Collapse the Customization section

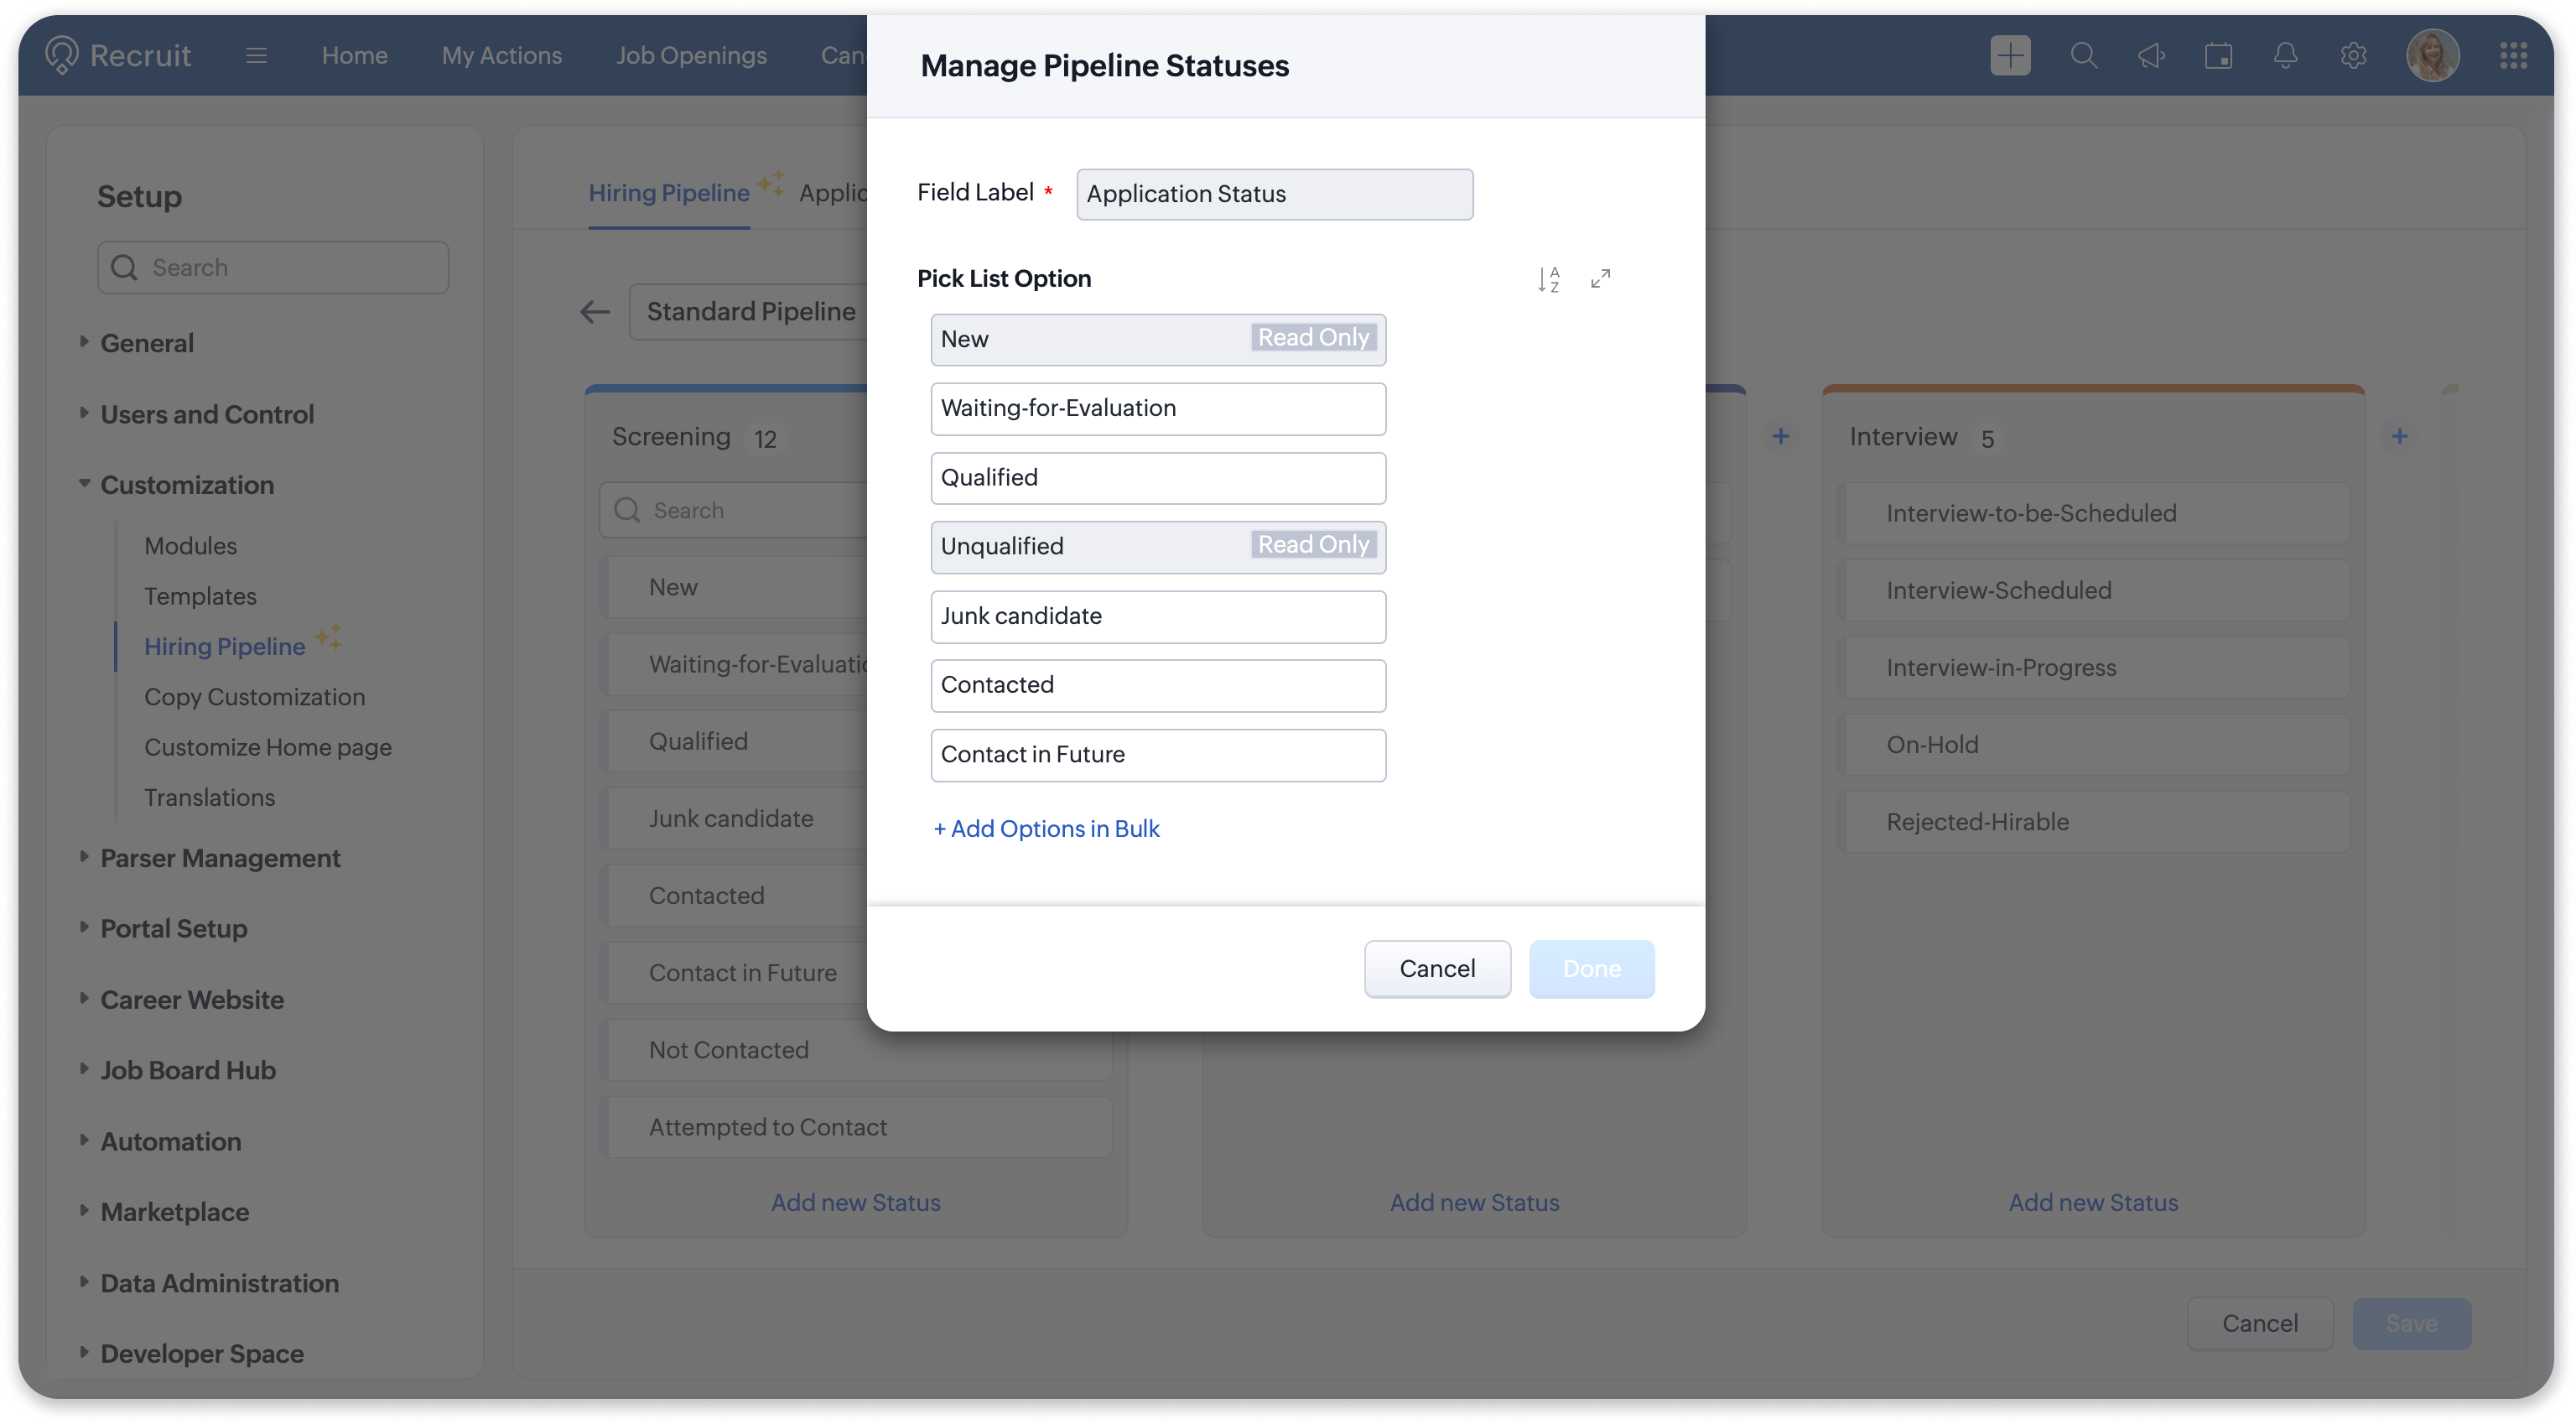click(x=84, y=484)
